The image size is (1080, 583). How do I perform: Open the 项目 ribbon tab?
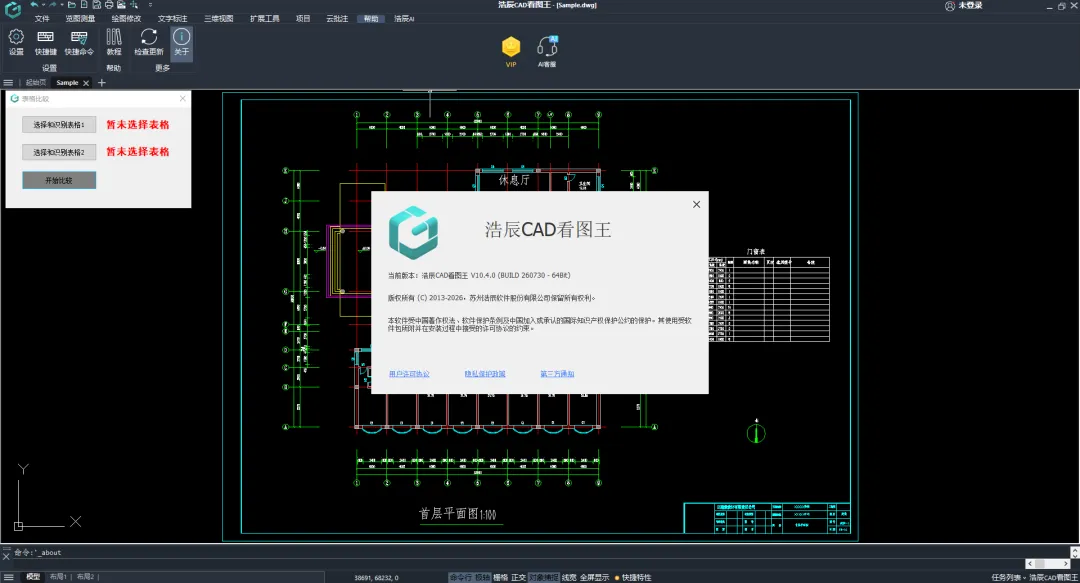[303, 19]
